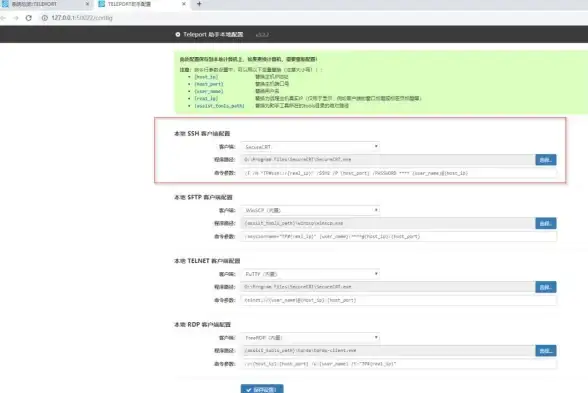Screen dimensions: 588x393
Task: Click the {assist_tools_path} variable text
Action: (219, 106)
